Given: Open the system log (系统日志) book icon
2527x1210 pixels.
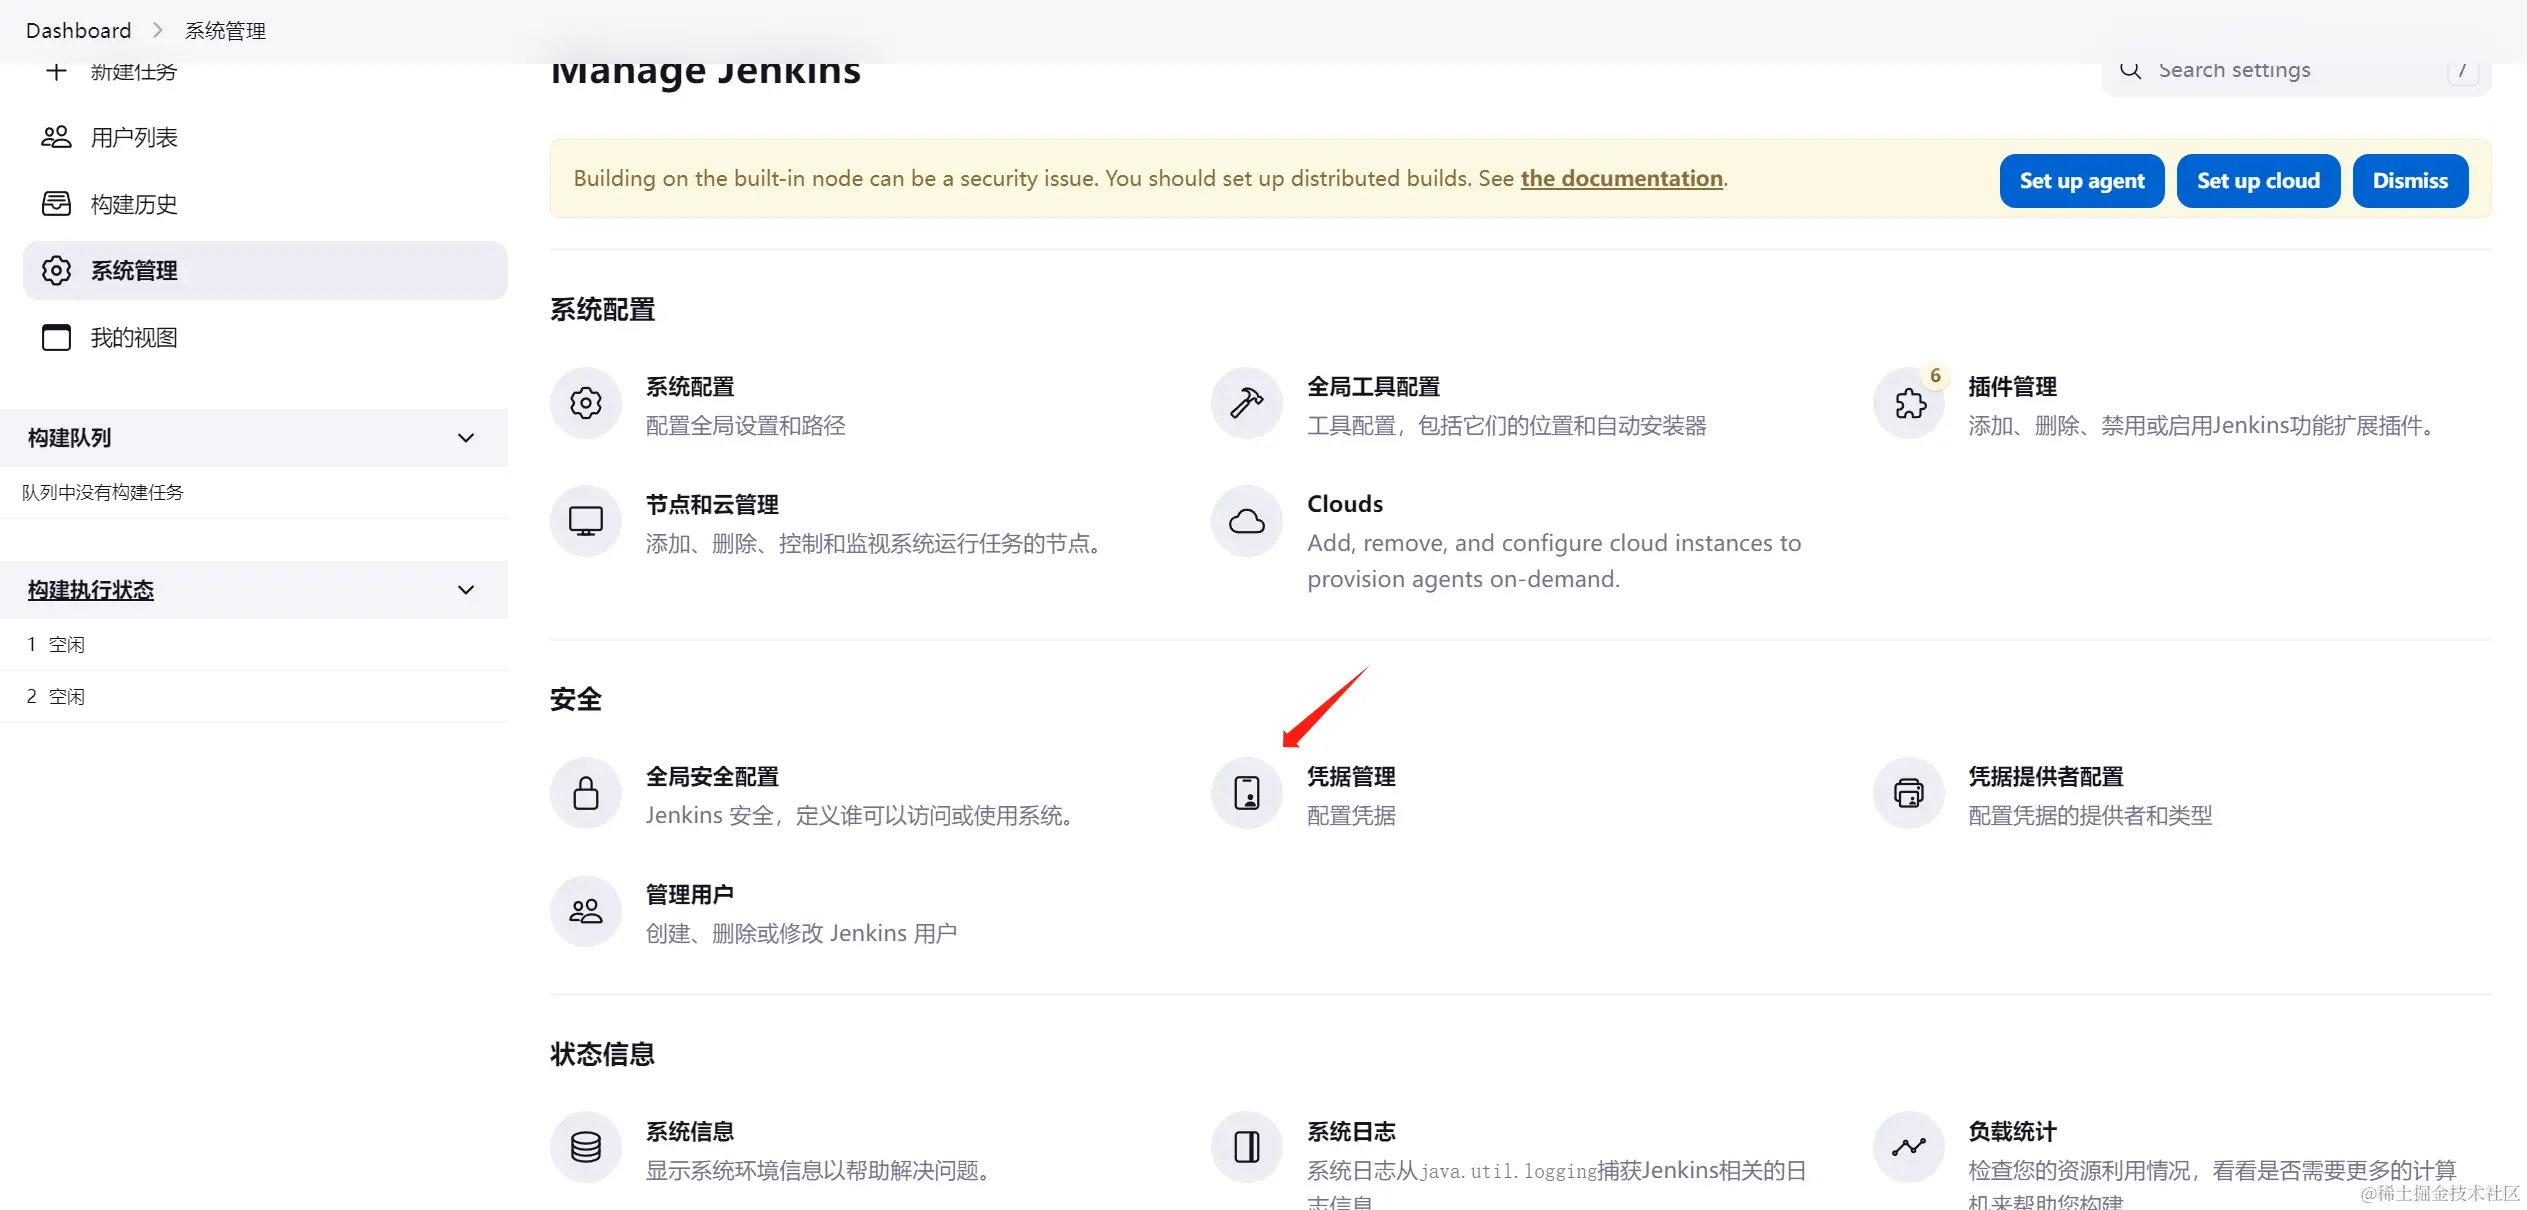Looking at the screenshot, I should tap(1246, 1148).
